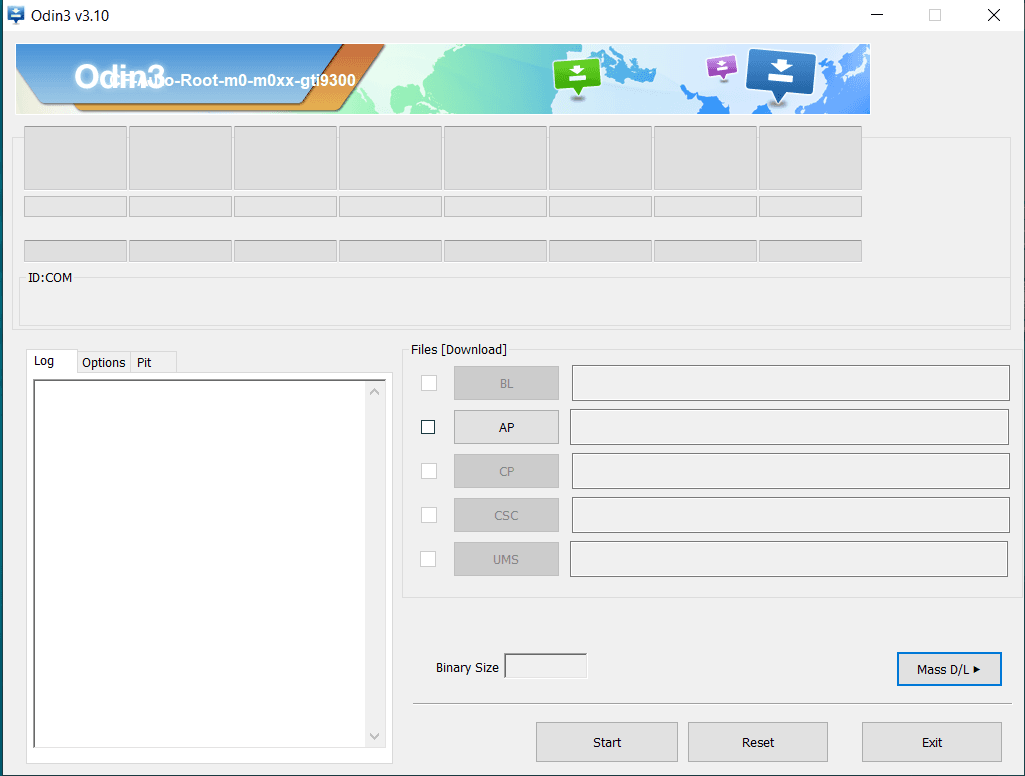Start the flashing process
1025x776 pixels.
click(607, 742)
